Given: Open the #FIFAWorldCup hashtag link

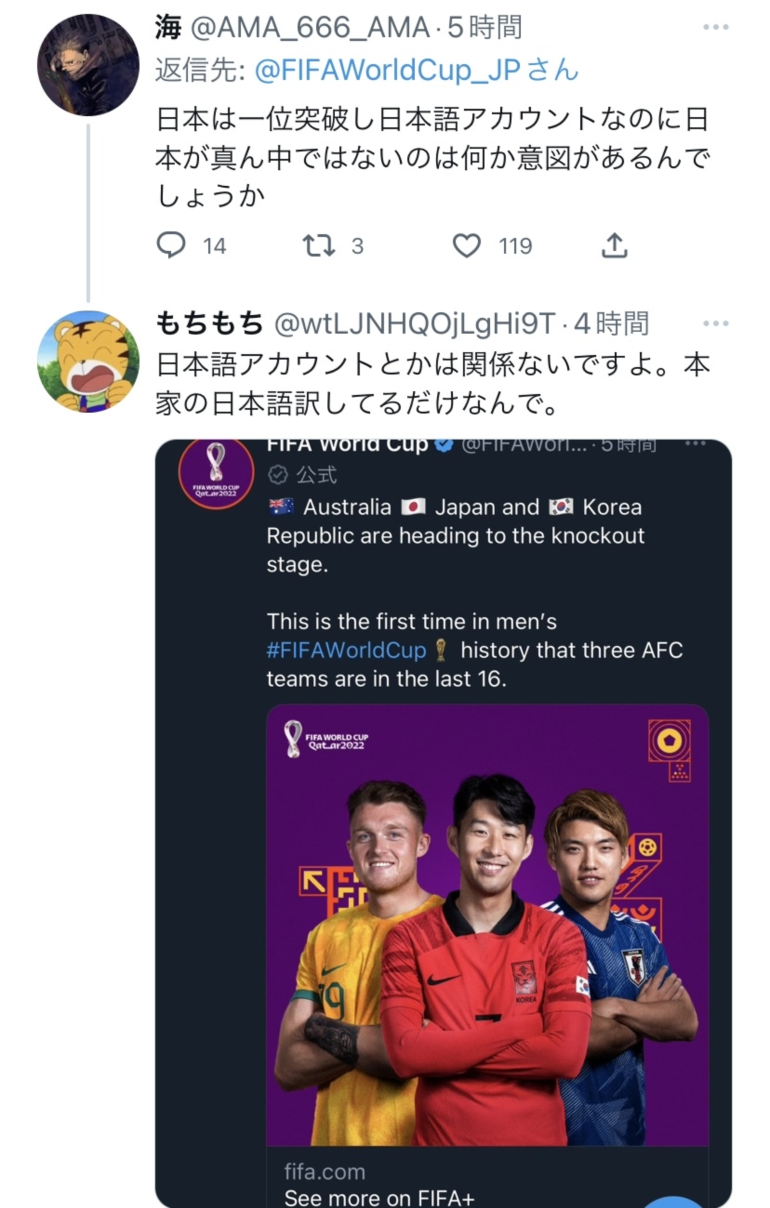Looking at the screenshot, I should click(x=346, y=650).
